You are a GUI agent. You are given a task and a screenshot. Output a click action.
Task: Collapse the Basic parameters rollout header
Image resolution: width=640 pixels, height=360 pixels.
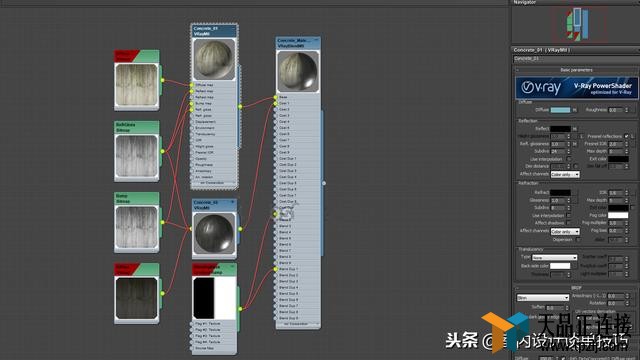[x=576, y=70]
